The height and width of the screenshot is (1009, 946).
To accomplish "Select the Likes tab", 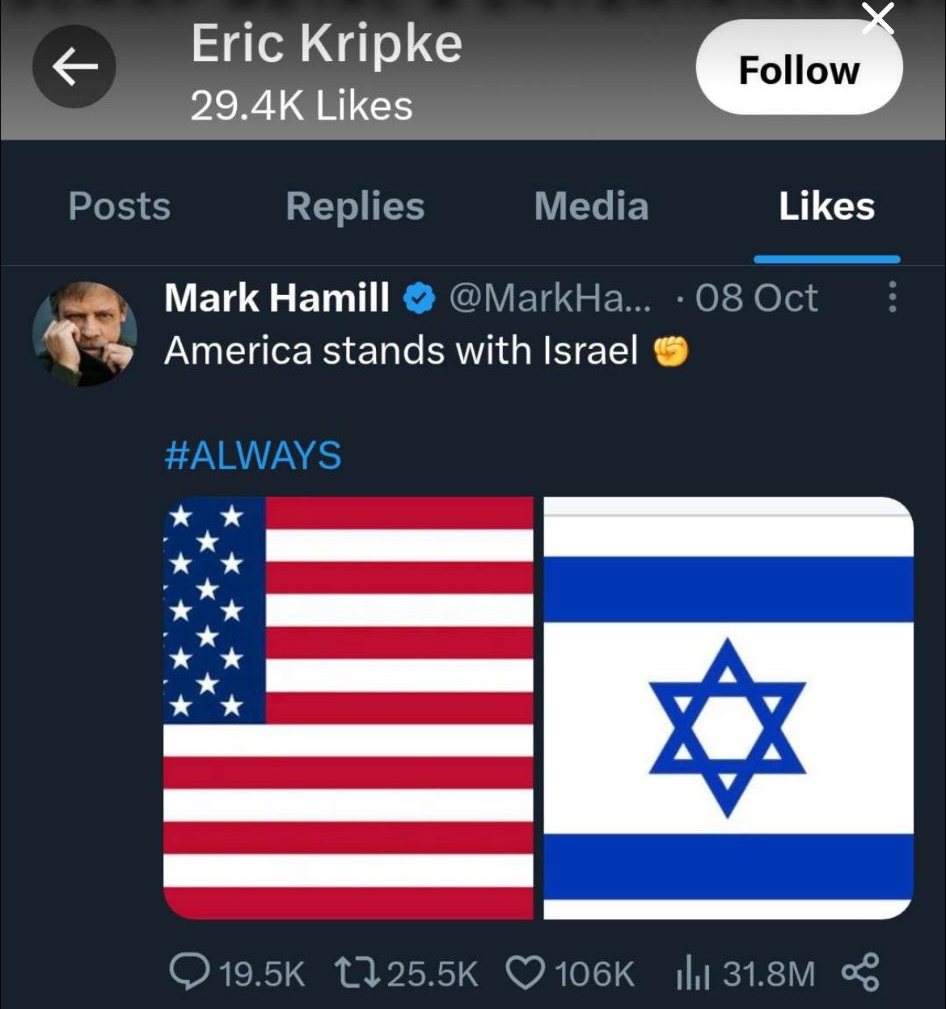I will click(827, 207).
